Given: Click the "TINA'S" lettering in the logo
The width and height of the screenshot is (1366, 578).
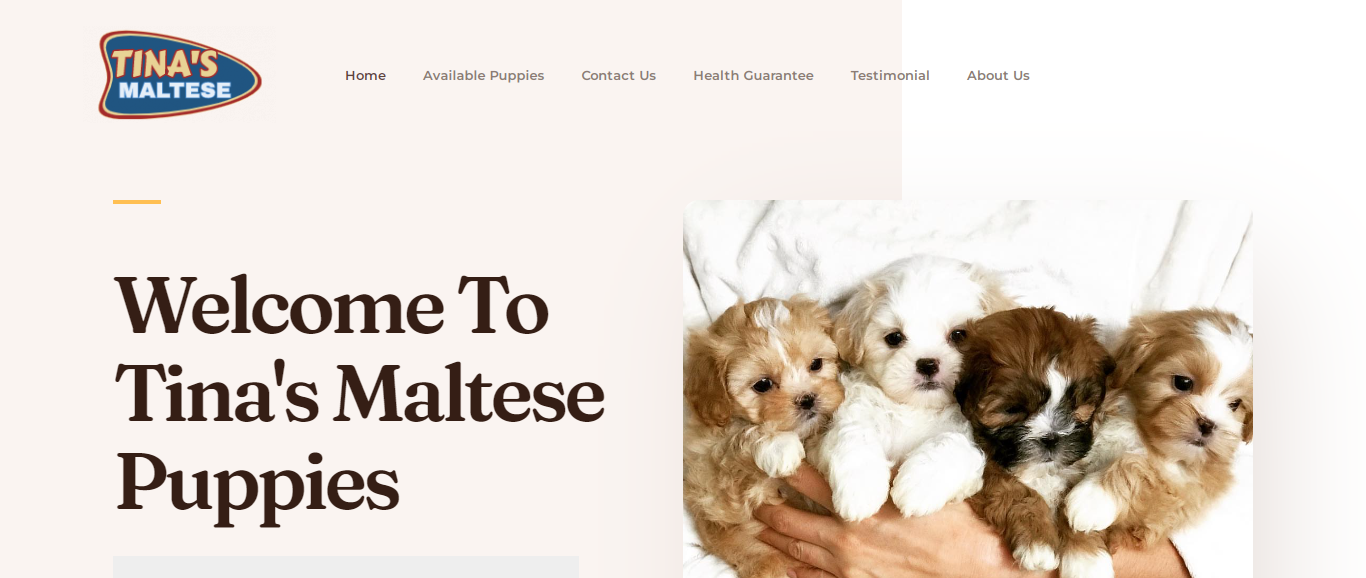Looking at the screenshot, I should (x=165, y=63).
